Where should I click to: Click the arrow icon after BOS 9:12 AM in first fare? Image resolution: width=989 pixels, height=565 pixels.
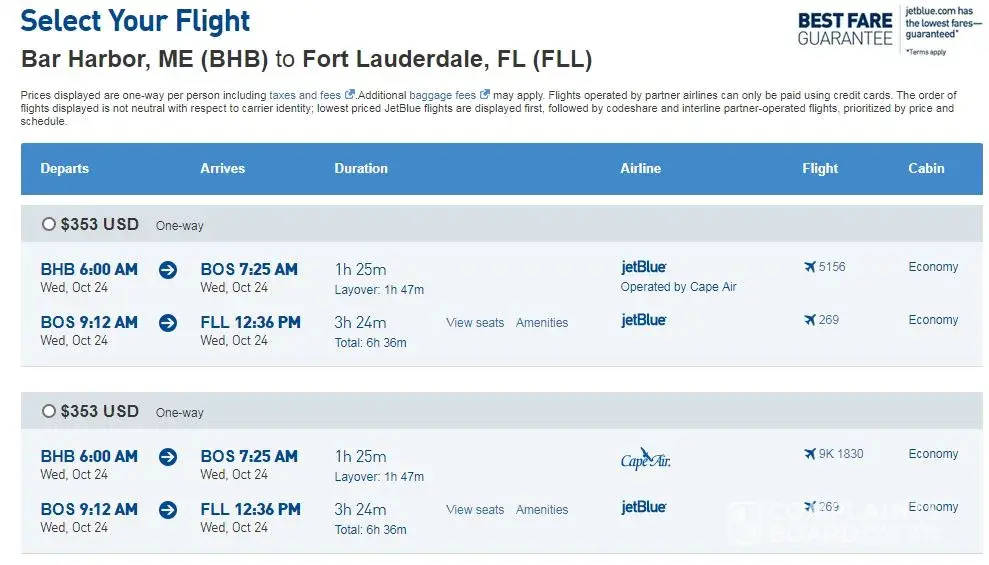pos(168,323)
